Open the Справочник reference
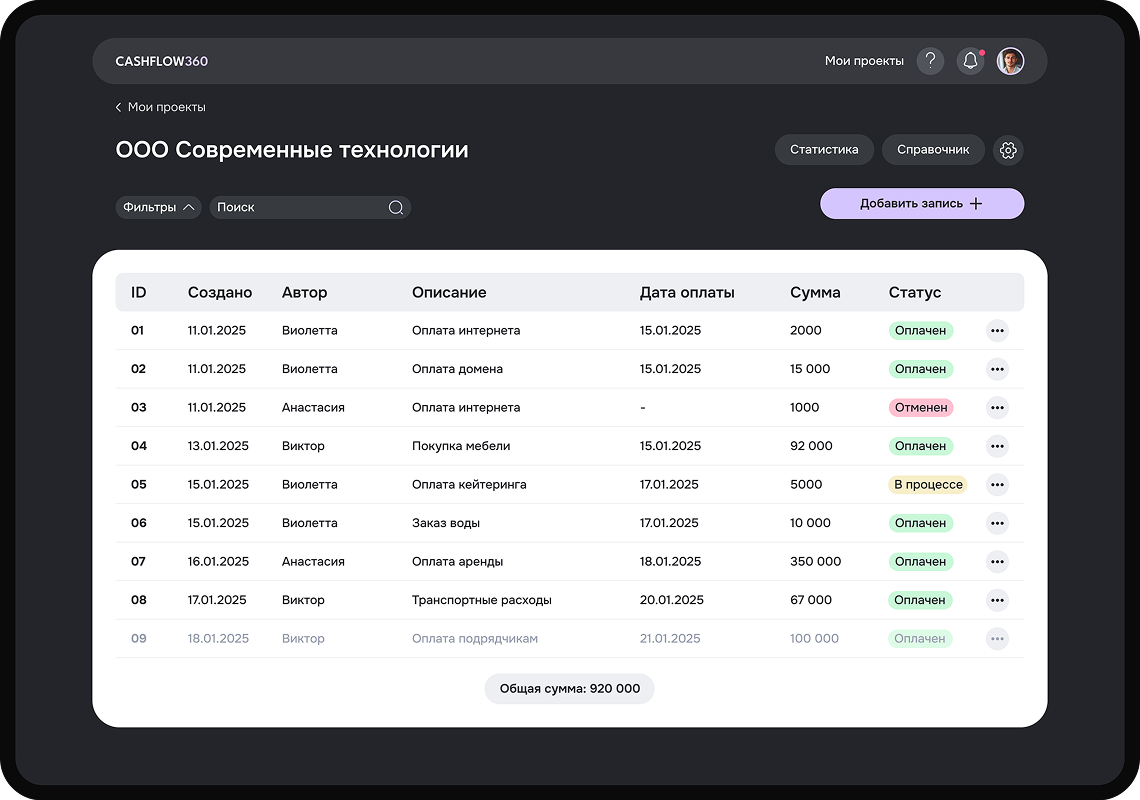Screen dimensions: 1140x800 (x=932, y=150)
